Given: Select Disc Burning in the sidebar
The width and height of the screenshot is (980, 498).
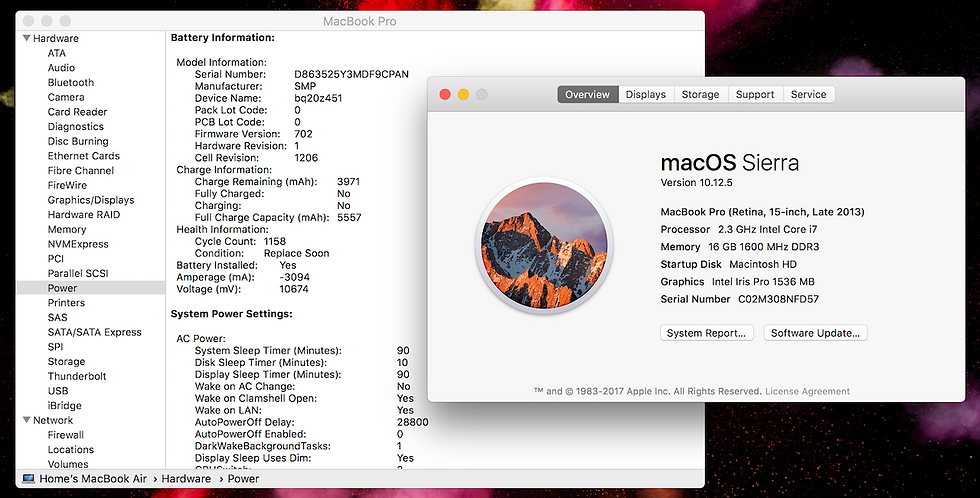Looking at the screenshot, I should [x=78, y=141].
